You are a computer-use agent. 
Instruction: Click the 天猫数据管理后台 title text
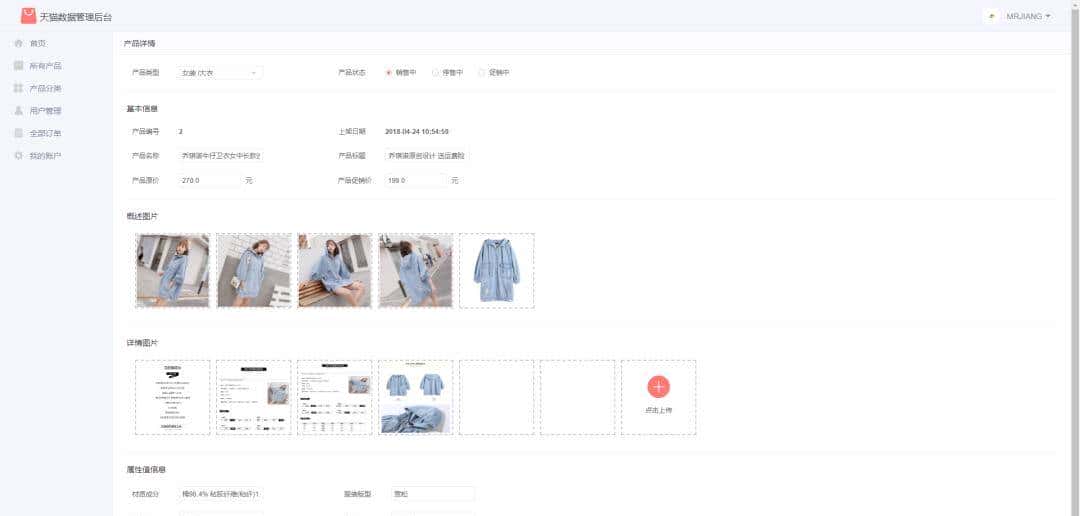(76, 17)
